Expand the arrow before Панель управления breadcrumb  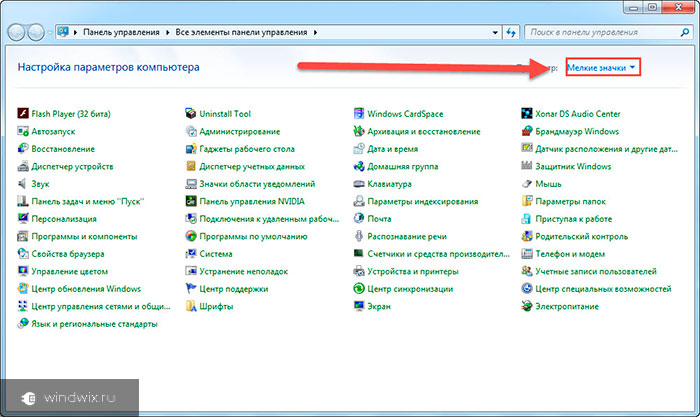click(x=75, y=32)
